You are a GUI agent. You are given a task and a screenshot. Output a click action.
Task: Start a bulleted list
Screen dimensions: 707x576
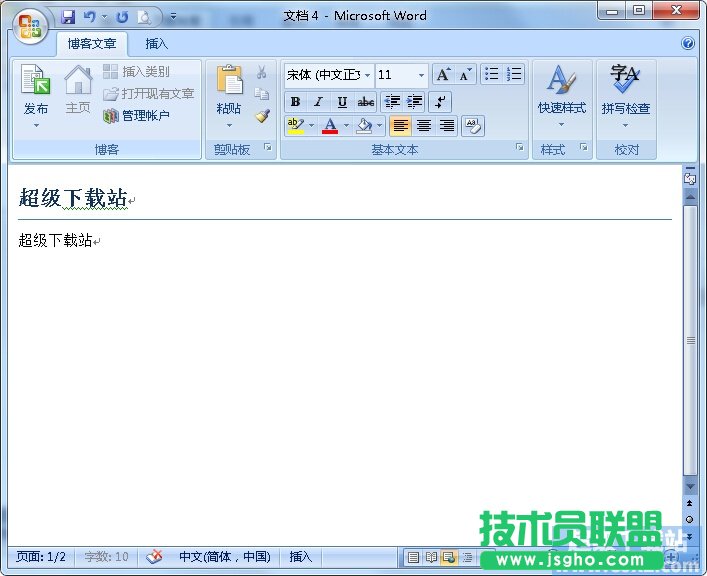491,74
